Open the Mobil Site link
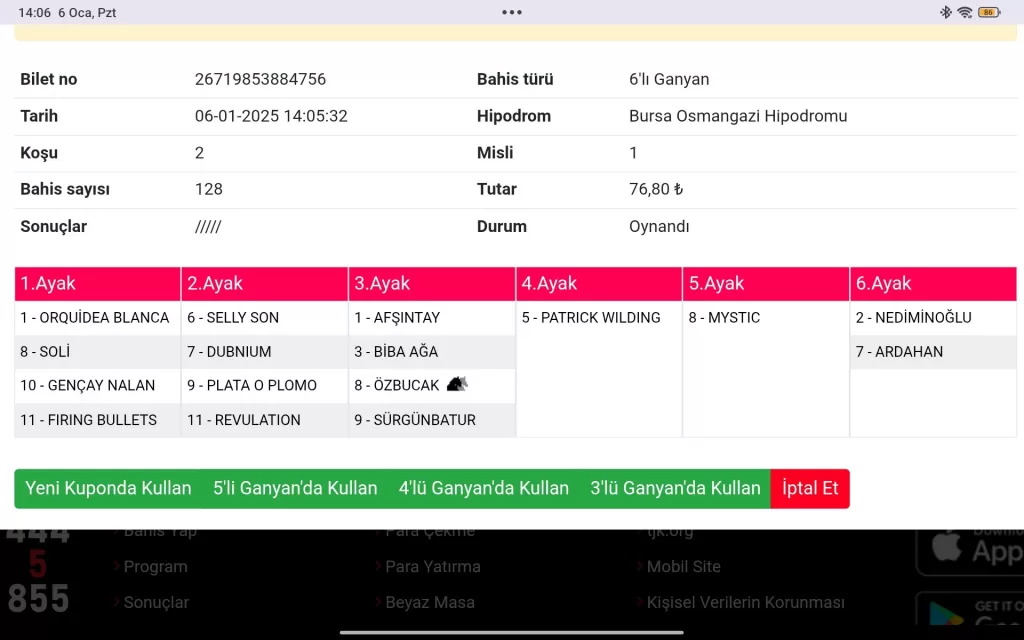This screenshot has height=640, width=1024. [x=683, y=566]
